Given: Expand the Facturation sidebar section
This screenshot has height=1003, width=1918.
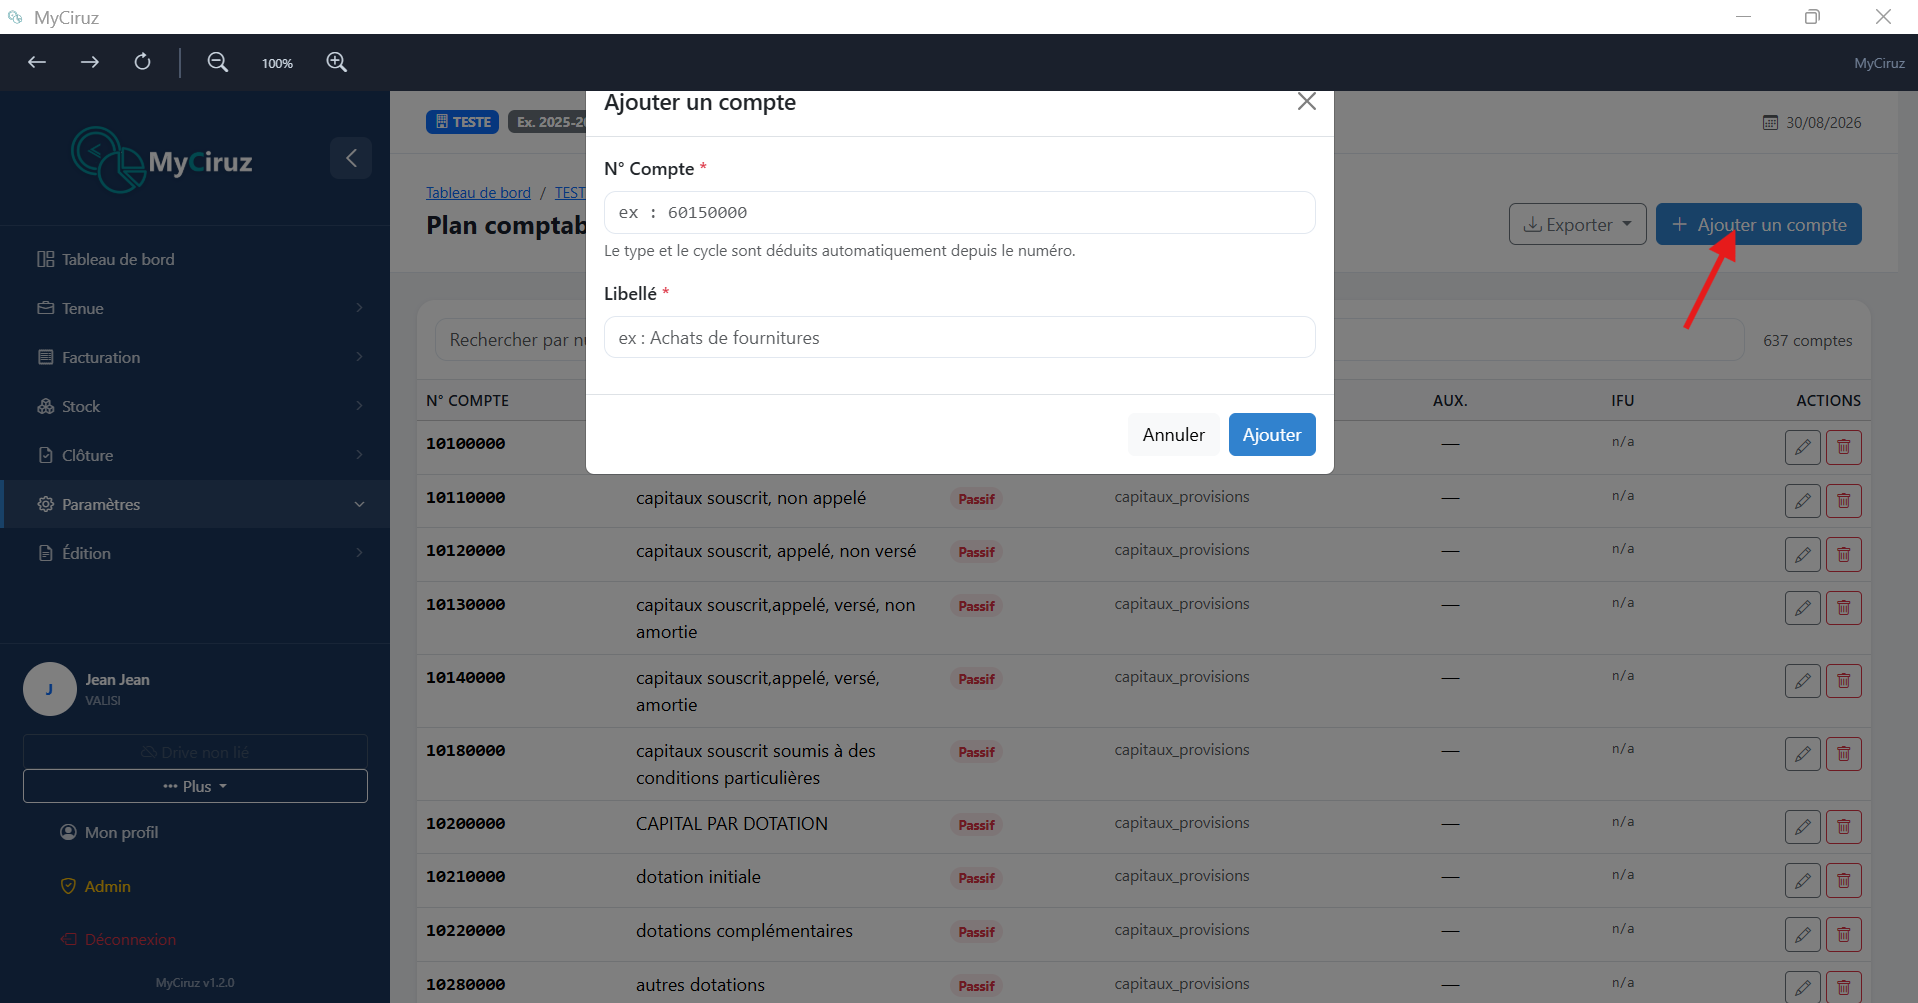Looking at the screenshot, I should [x=195, y=357].
